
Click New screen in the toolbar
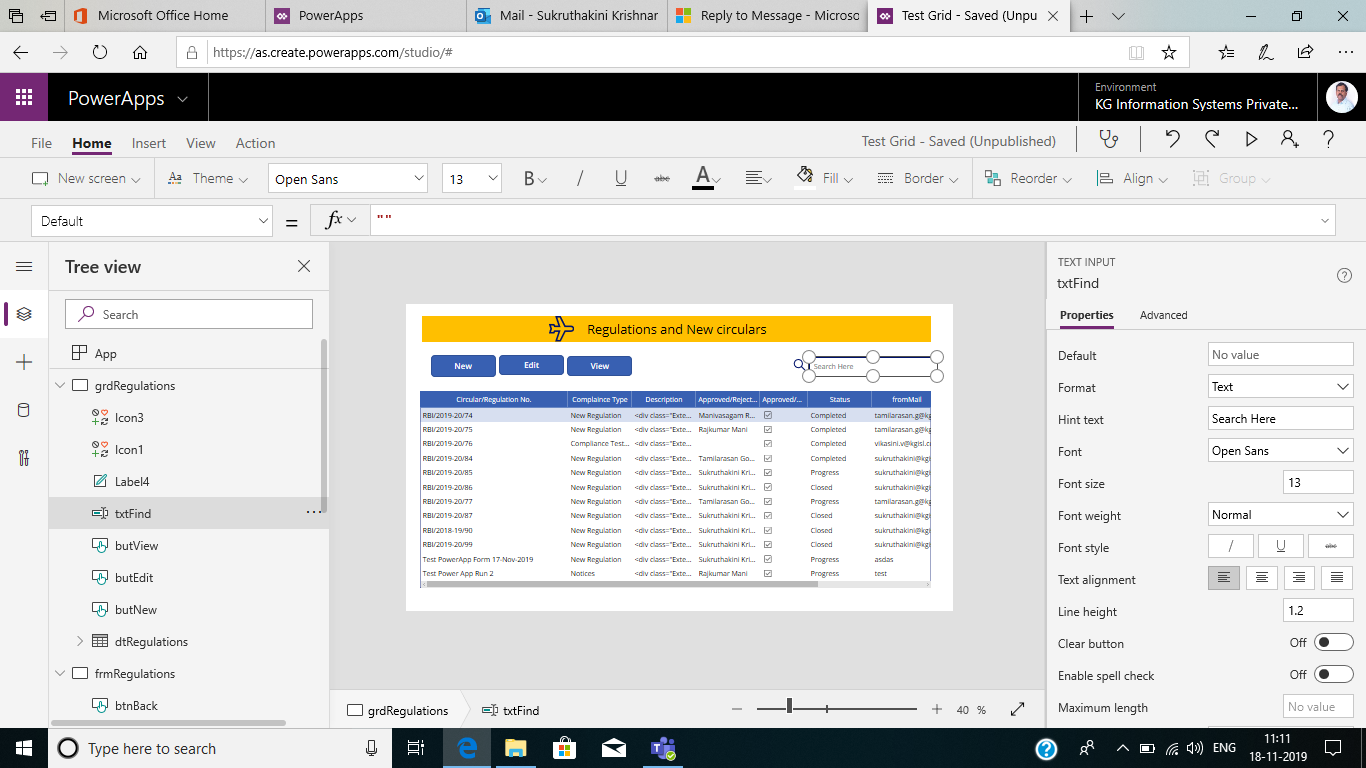[86, 178]
